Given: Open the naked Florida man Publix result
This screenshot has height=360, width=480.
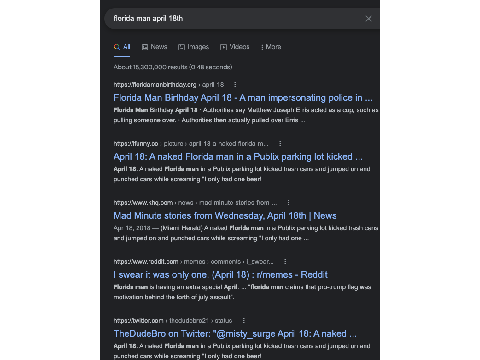Looking at the screenshot, I should (238, 157).
